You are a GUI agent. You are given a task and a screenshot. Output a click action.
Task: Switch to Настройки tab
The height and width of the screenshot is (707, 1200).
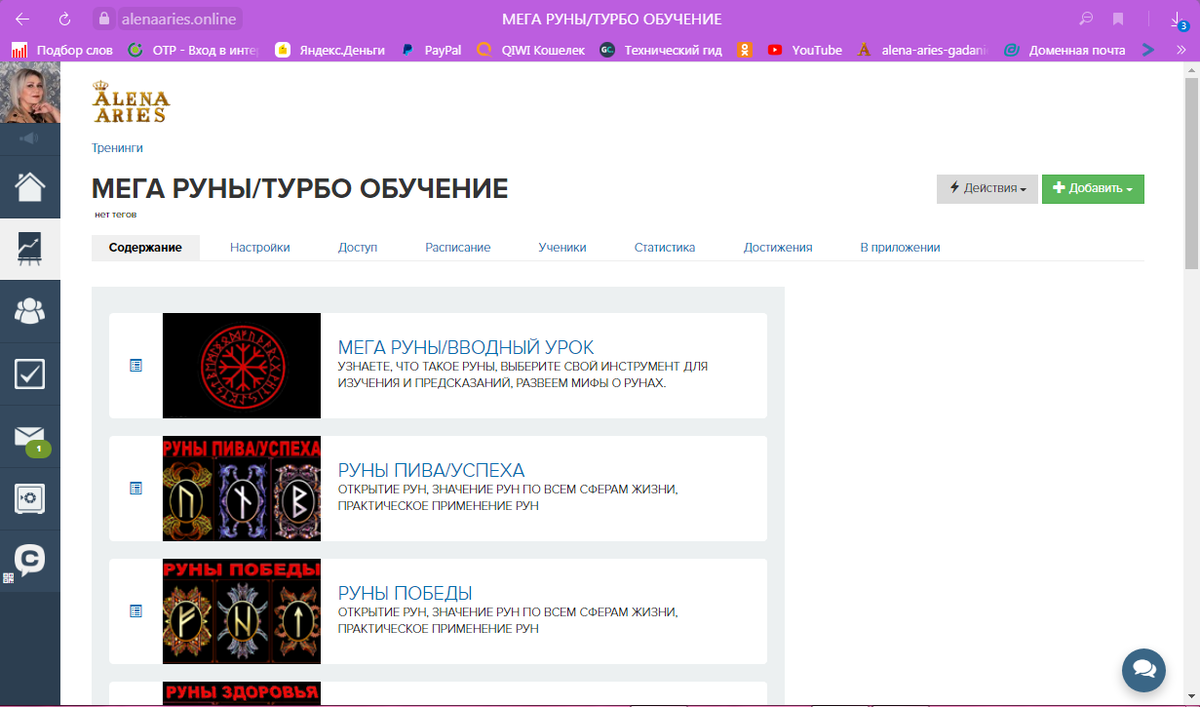[260, 247]
